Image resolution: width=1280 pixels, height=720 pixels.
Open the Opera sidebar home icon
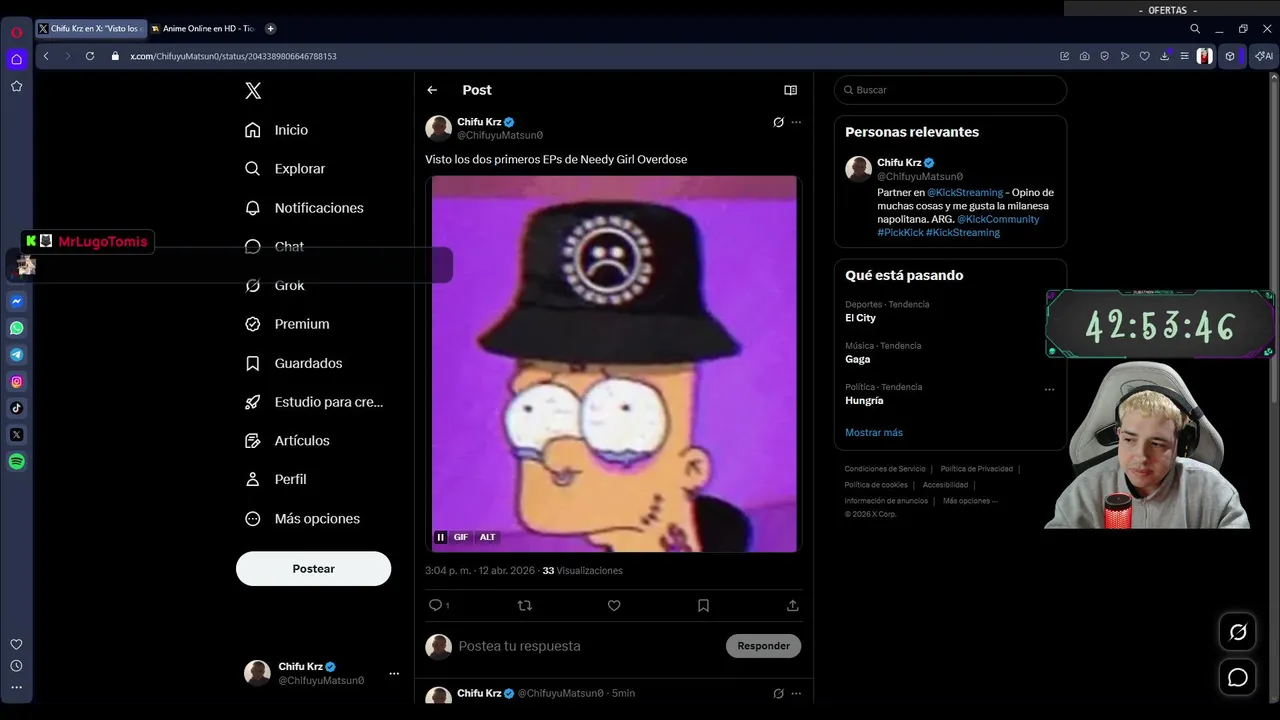click(x=17, y=59)
